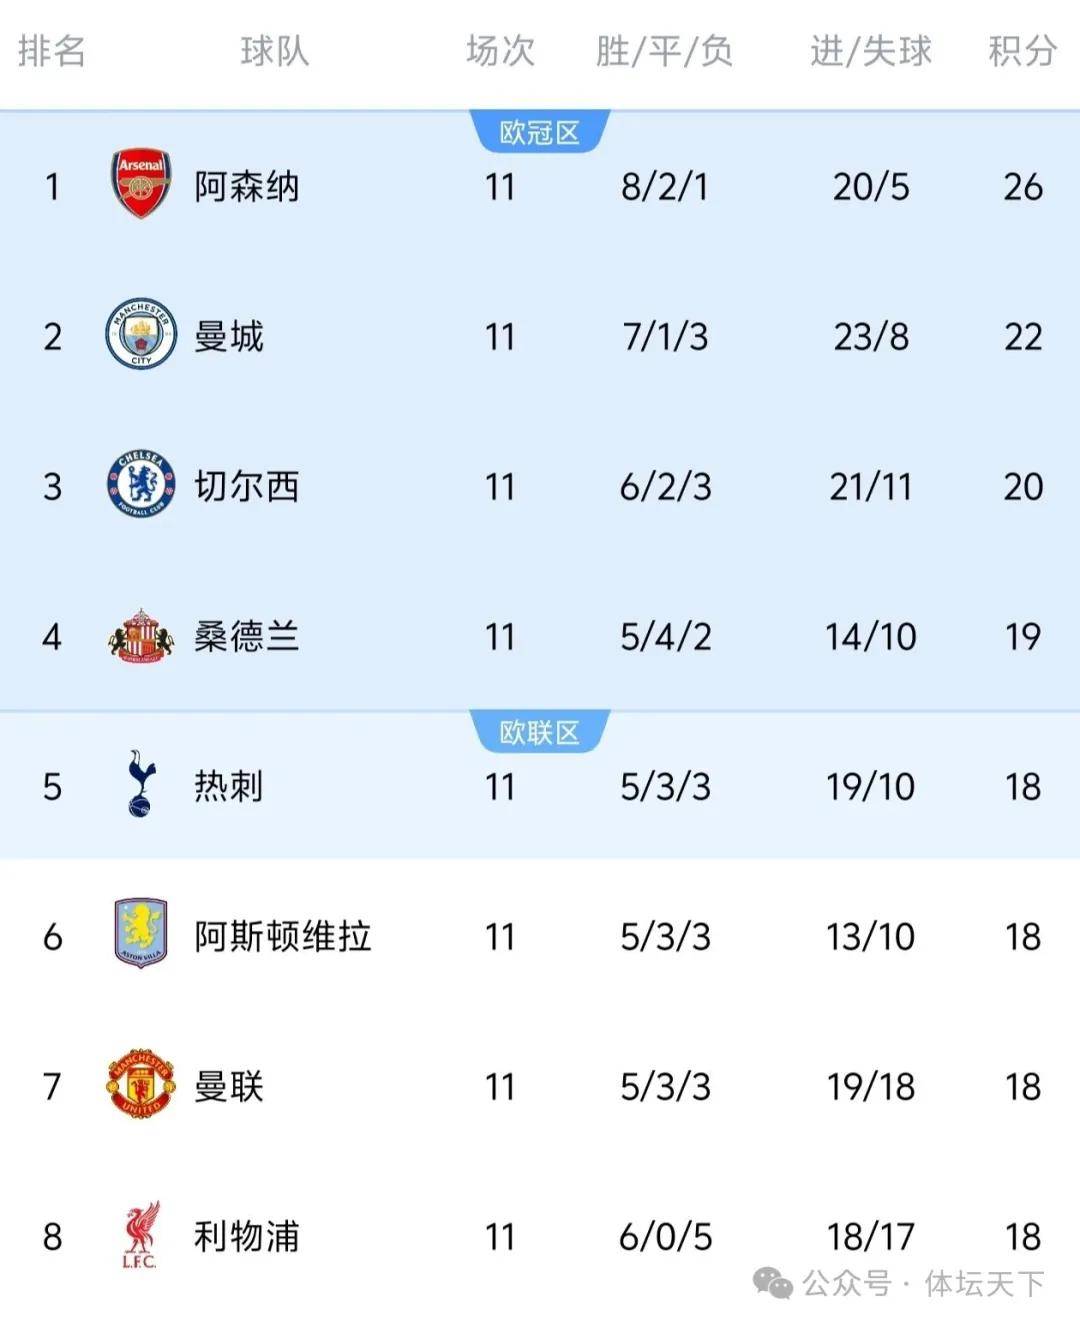
Task: Click the 欧联区 zone label
Action: point(540,733)
